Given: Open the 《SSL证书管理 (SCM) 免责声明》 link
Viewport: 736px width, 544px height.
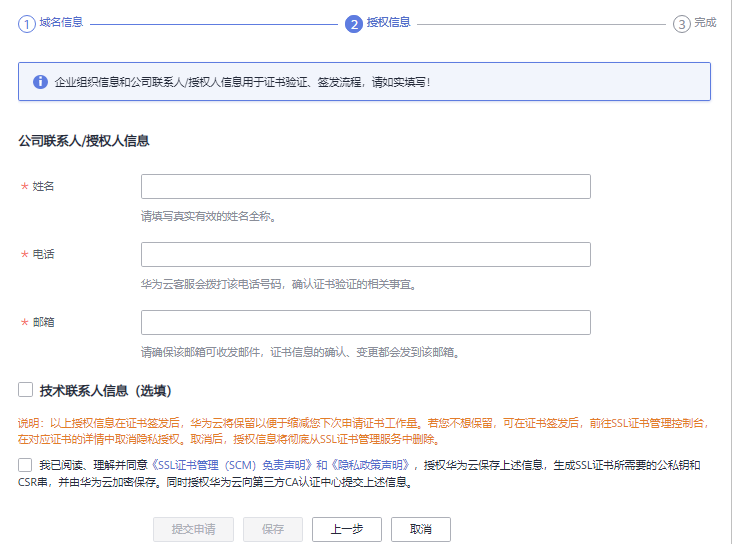Looking at the screenshot, I should point(231,465).
